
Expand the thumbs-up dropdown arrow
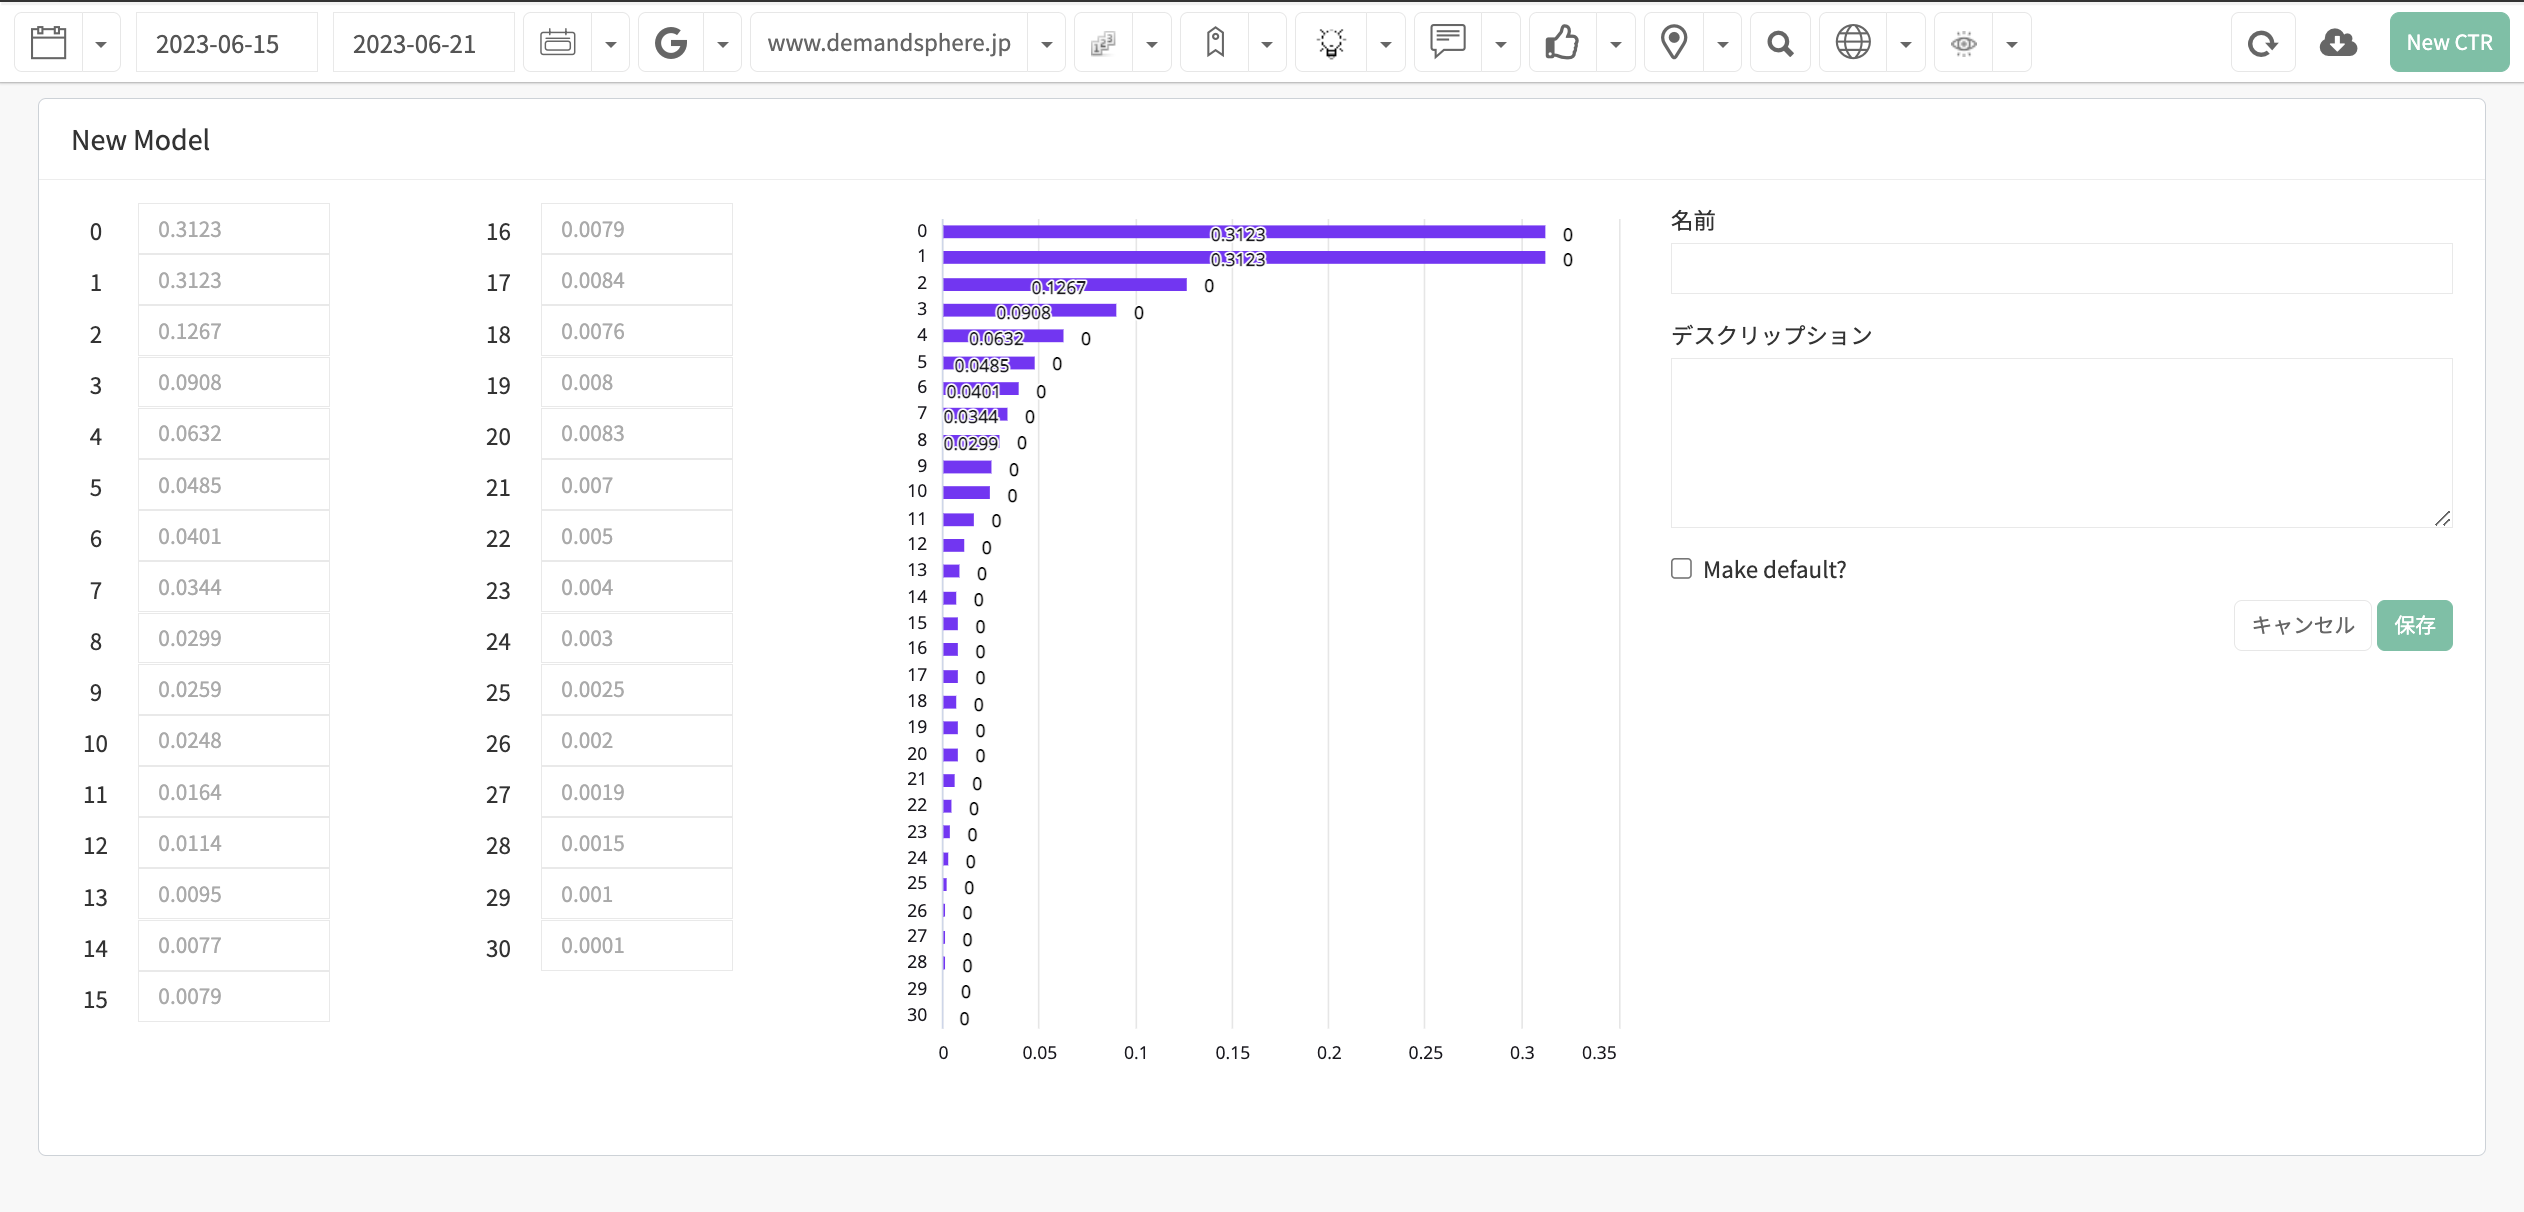pos(1616,44)
